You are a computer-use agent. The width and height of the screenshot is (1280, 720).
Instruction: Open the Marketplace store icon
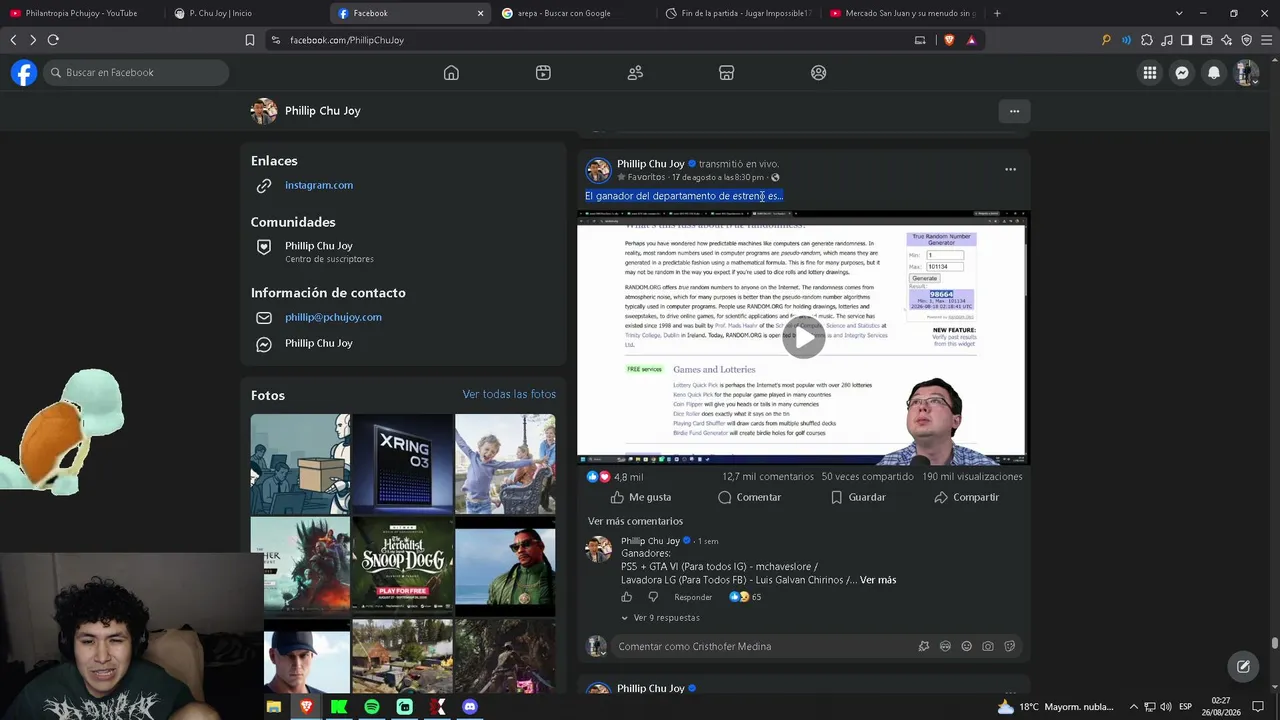(727, 73)
